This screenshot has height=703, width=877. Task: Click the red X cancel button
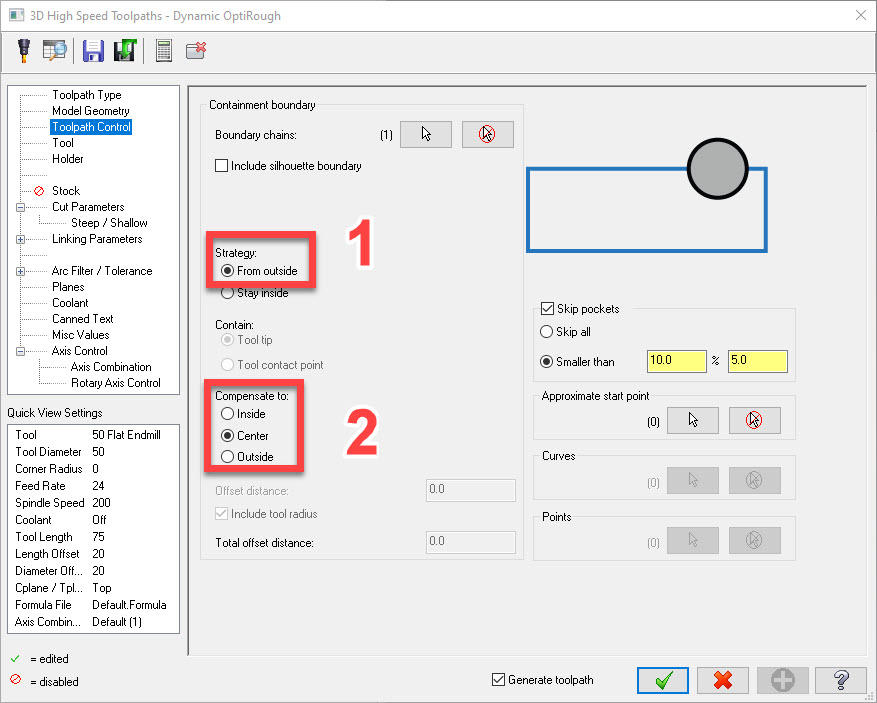pos(723,680)
